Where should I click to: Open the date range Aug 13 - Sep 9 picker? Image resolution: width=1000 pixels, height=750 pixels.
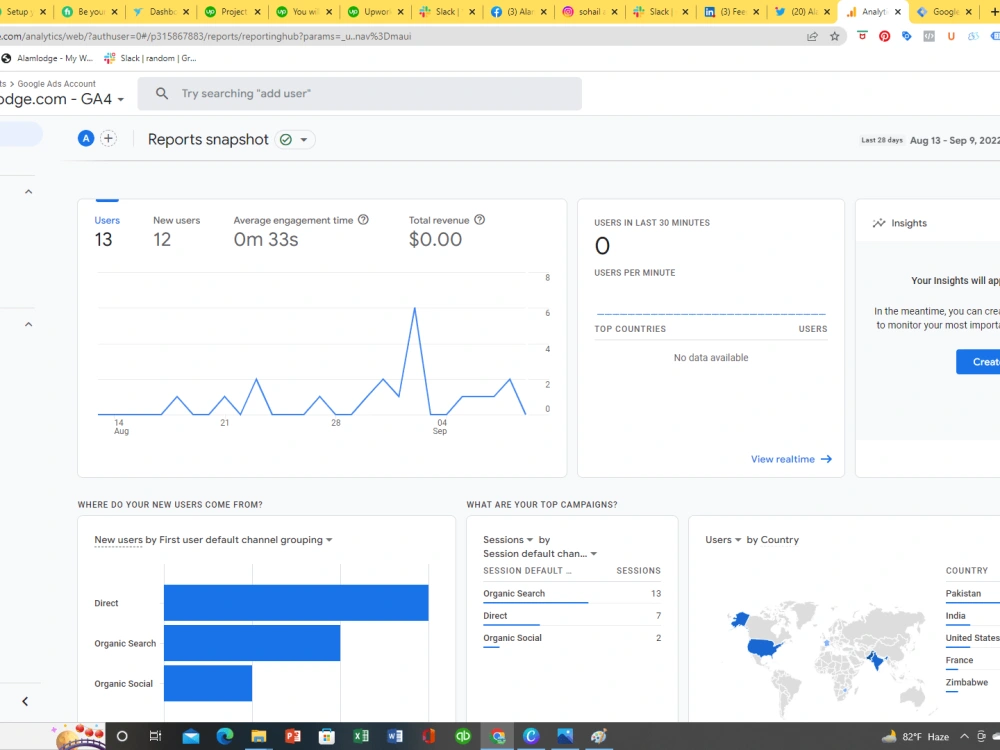[955, 140]
